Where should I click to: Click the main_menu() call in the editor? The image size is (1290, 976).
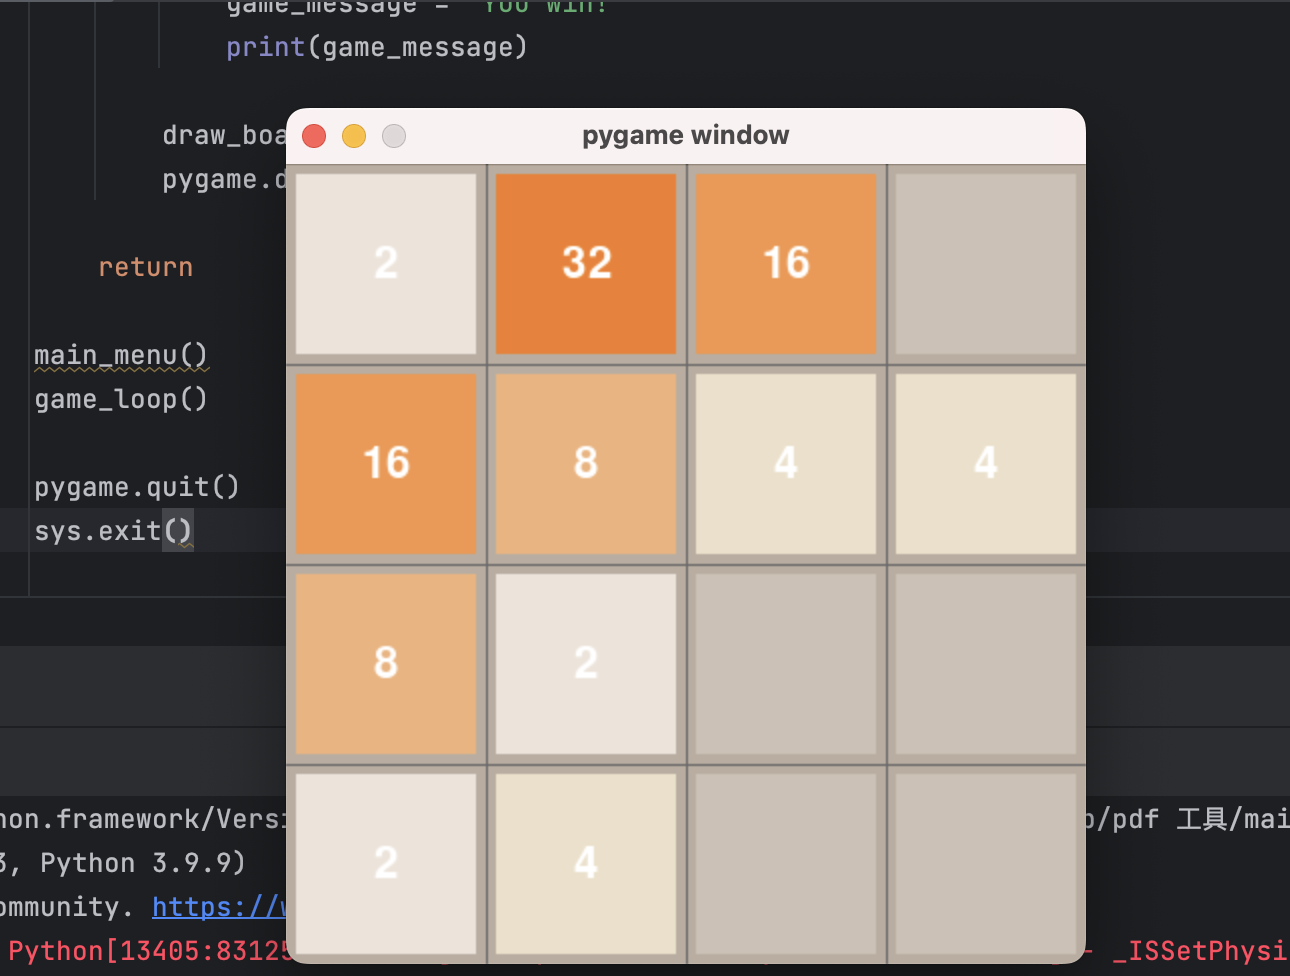[121, 355]
